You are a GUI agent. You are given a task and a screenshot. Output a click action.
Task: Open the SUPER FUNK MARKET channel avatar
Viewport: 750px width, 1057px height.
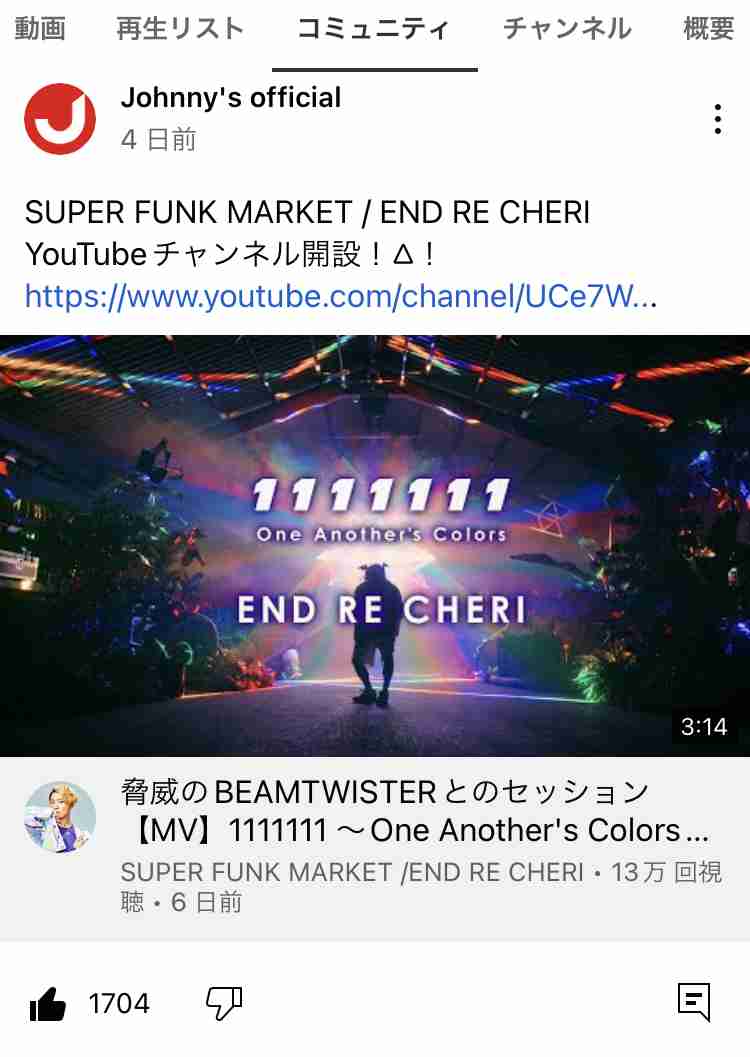point(60,818)
